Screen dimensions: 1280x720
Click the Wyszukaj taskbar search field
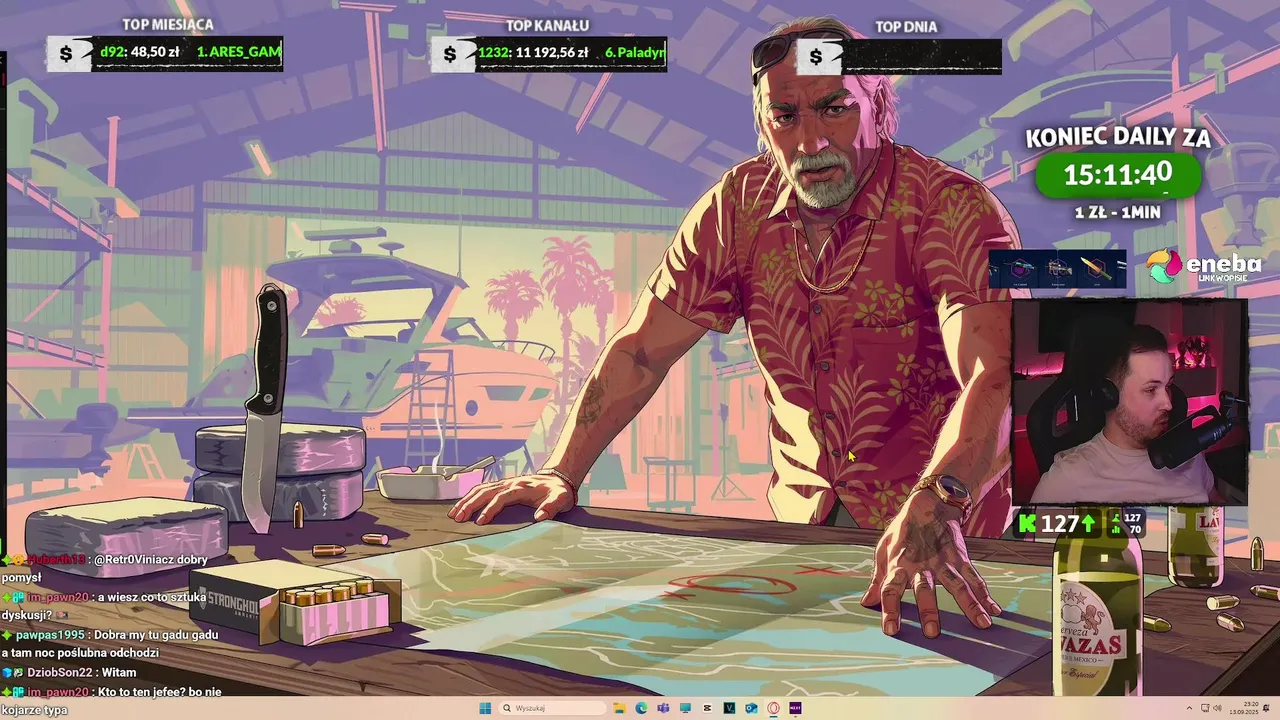tap(552, 708)
